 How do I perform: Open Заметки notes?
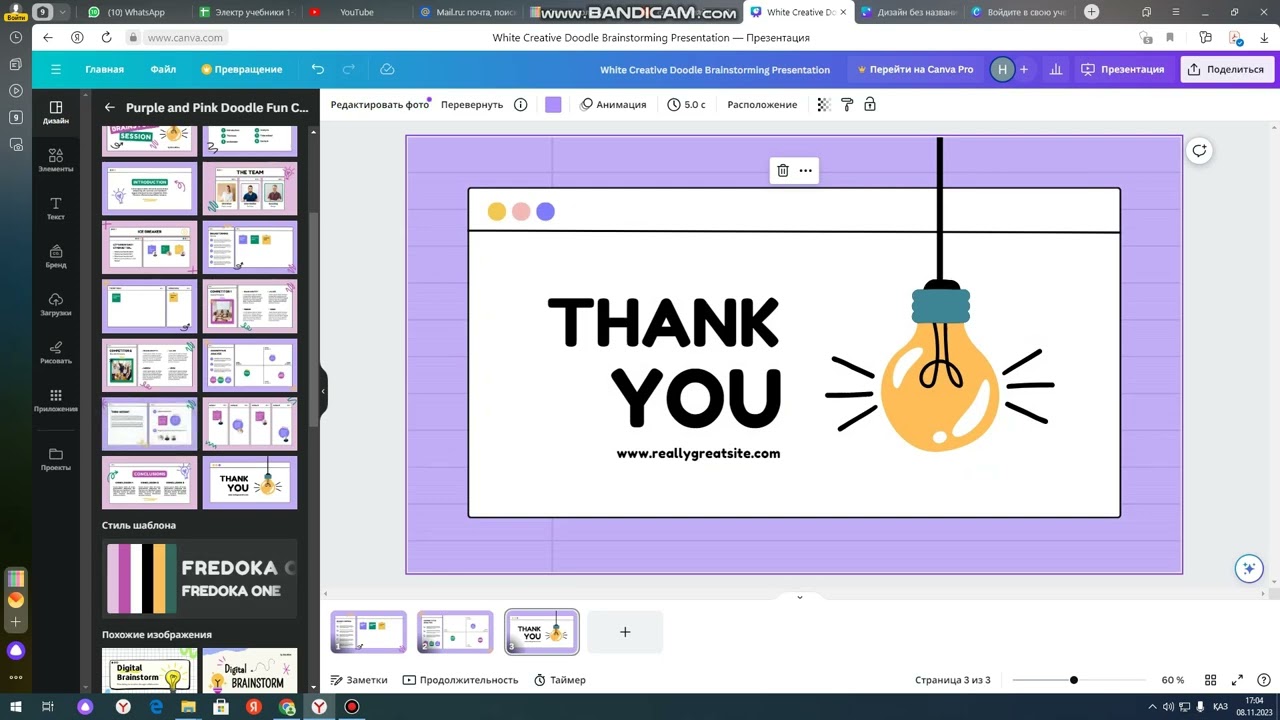click(359, 680)
